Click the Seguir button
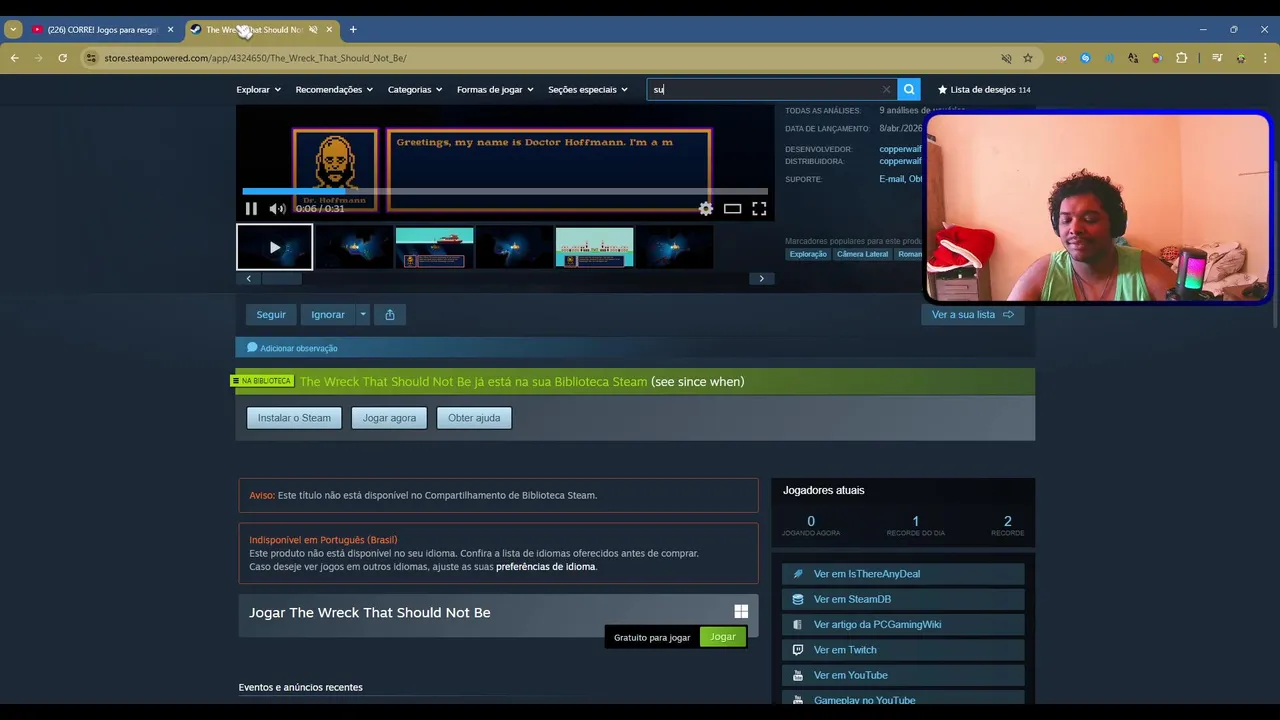Image resolution: width=1280 pixels, height=720 pixels. [x=271, y=315]
